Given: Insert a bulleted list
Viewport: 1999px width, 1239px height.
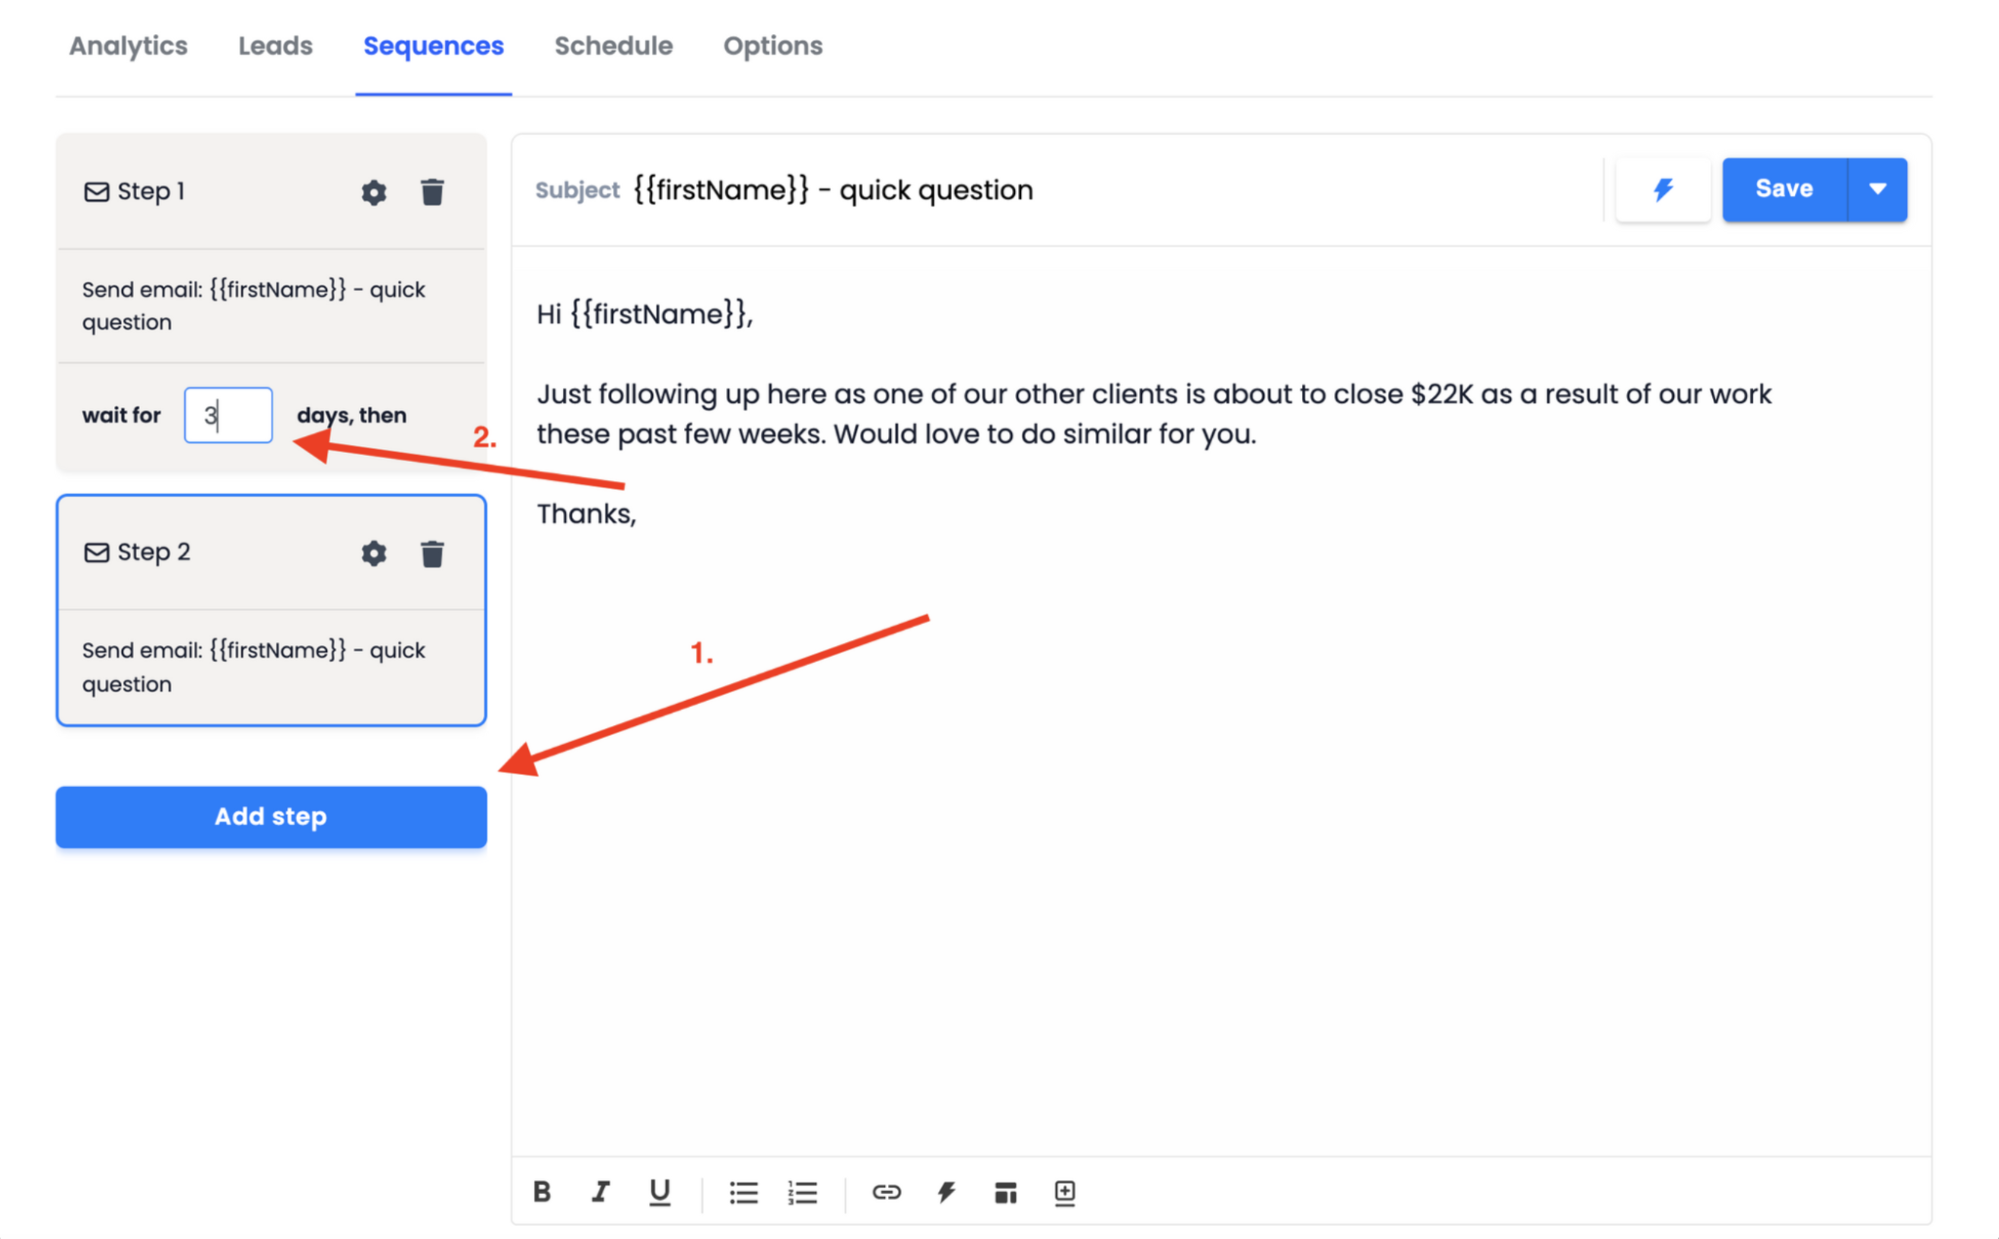Looking at the screenshot, I should [x=743, y=1192].
